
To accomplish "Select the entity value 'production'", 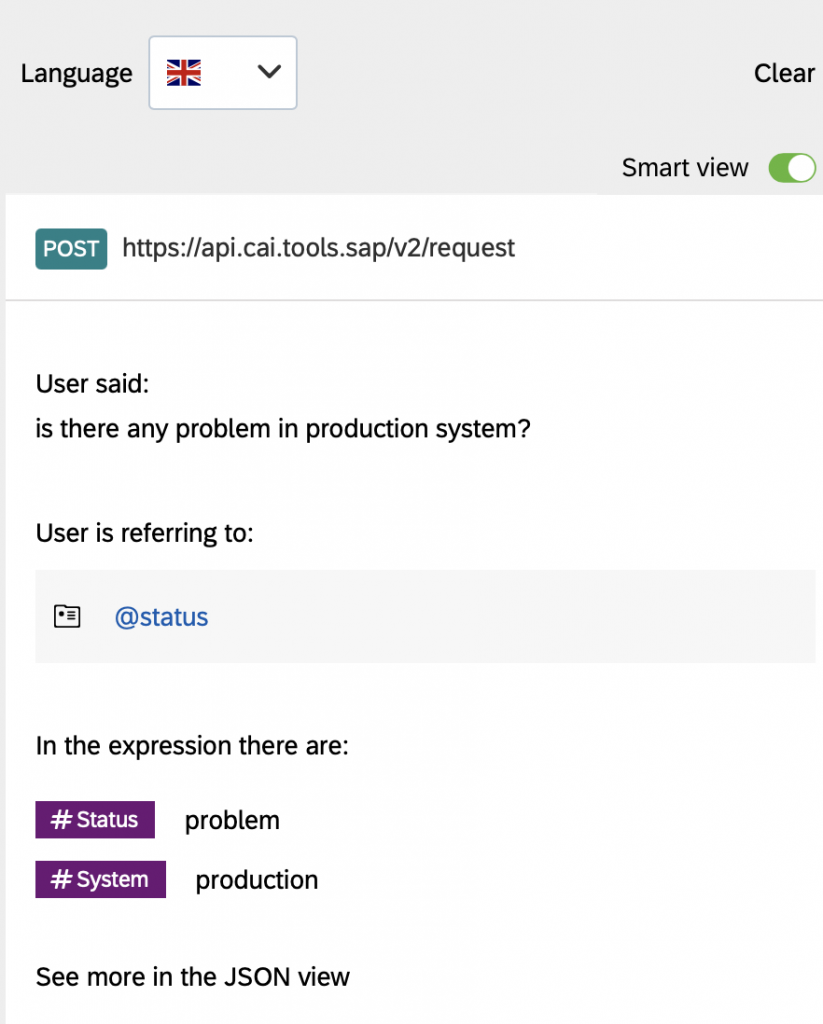I will pos(257,881).
